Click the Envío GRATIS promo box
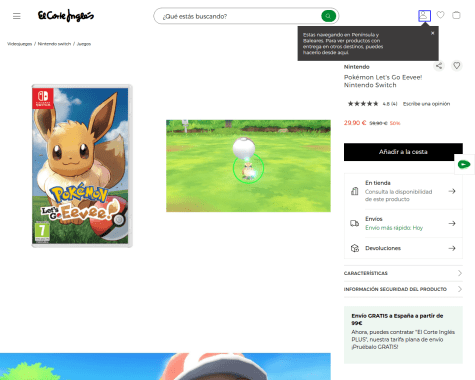The width and height of the screenshot is (475, 380). [x=403, y=335]
